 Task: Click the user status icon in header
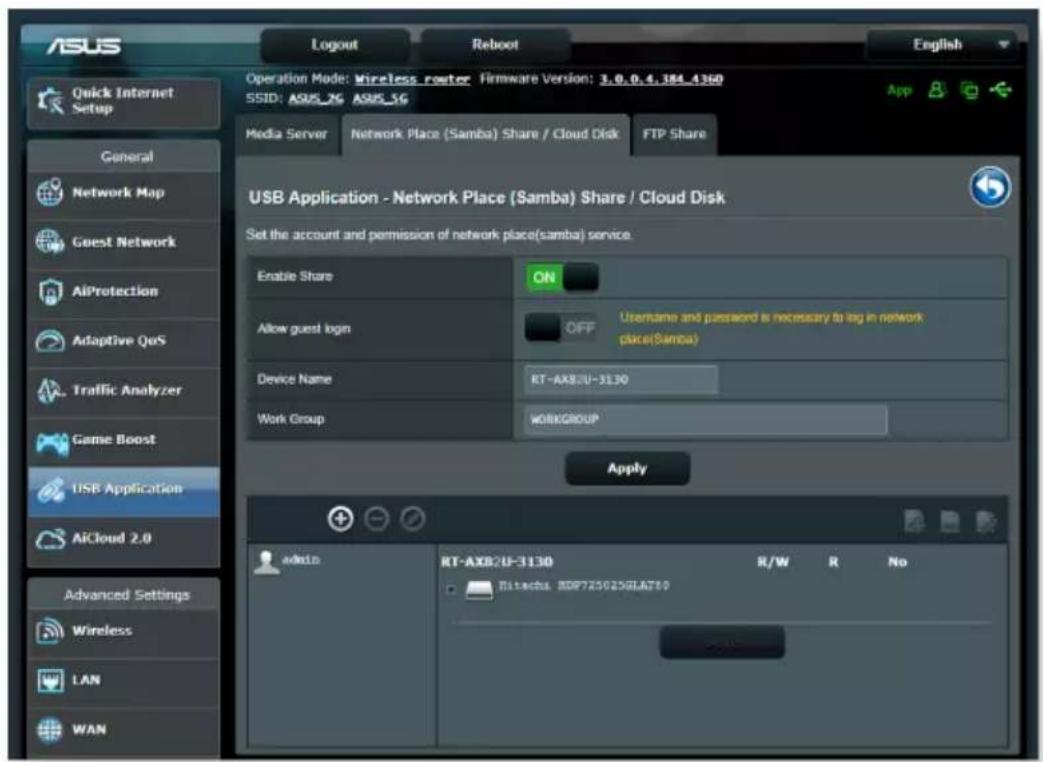pos(937,90)
